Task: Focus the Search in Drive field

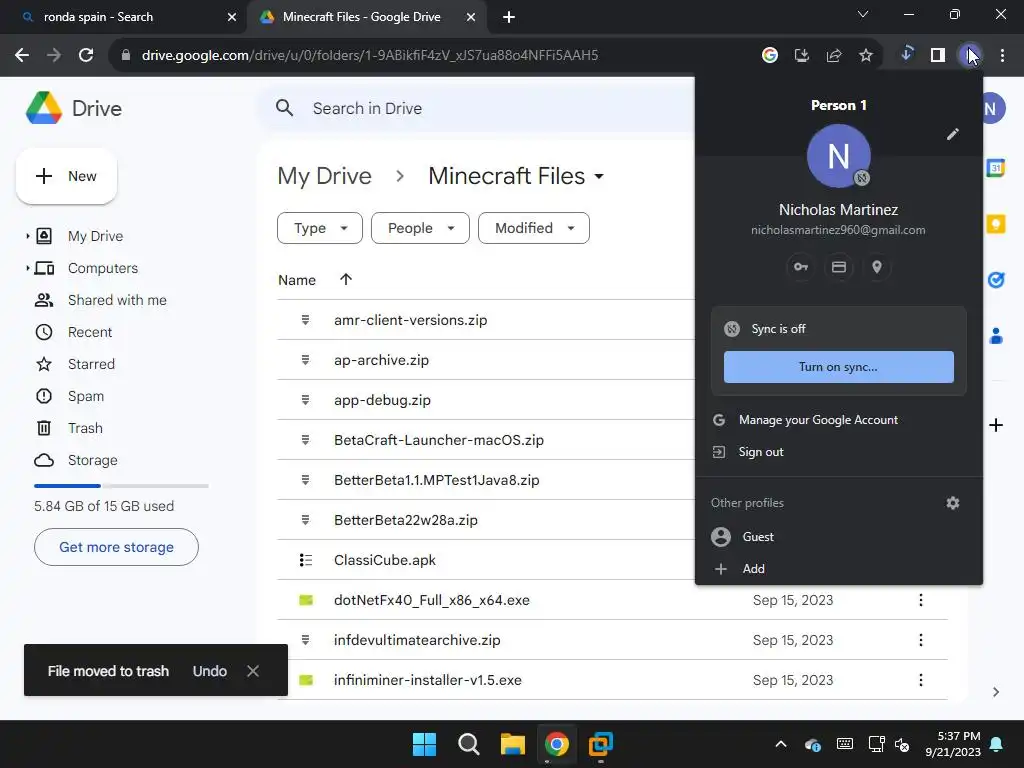Action: (477, 108)
